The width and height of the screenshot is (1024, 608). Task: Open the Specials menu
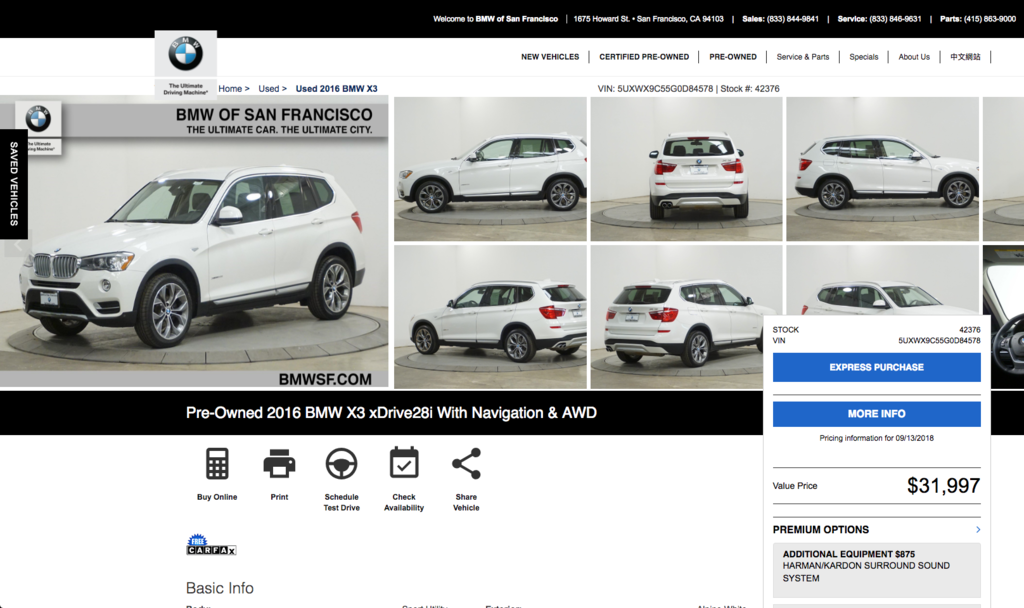pos(863,57)
